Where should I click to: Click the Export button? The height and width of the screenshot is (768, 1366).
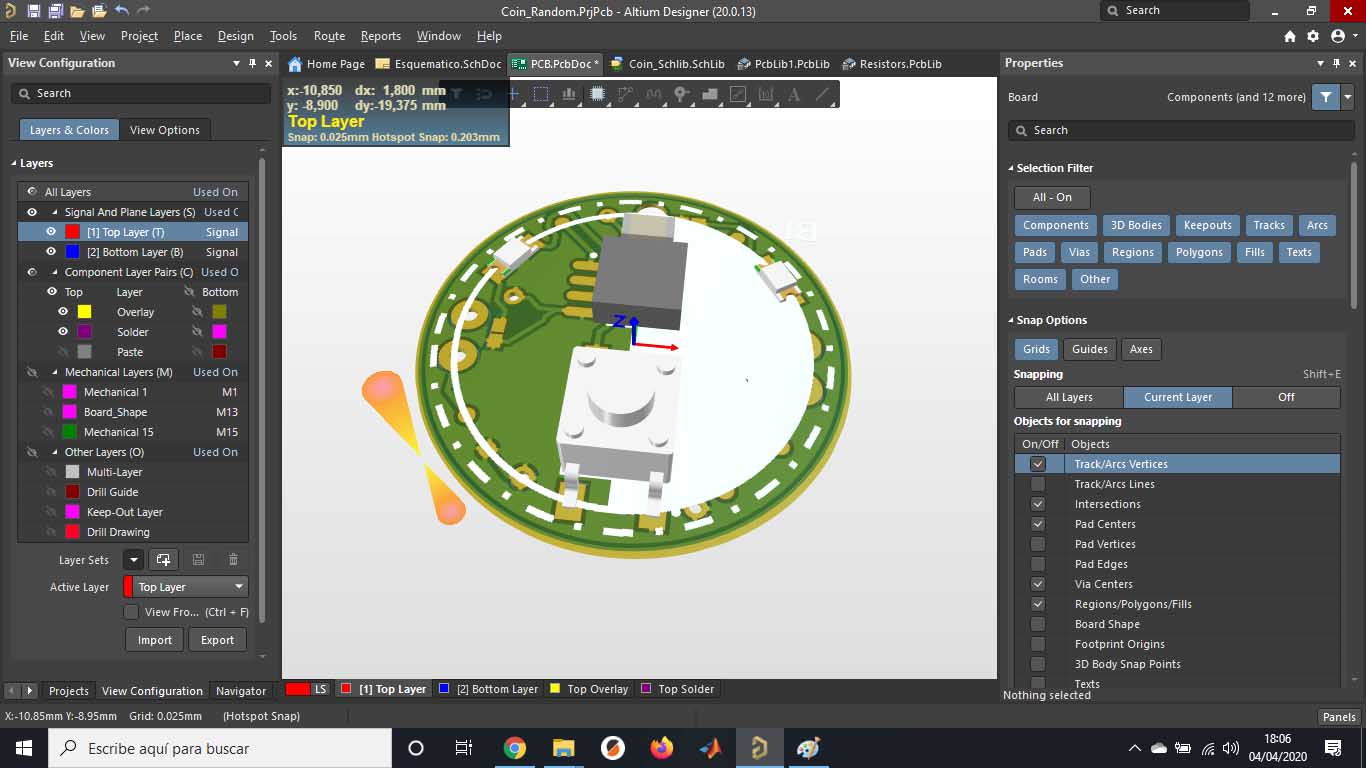(217, 640)
